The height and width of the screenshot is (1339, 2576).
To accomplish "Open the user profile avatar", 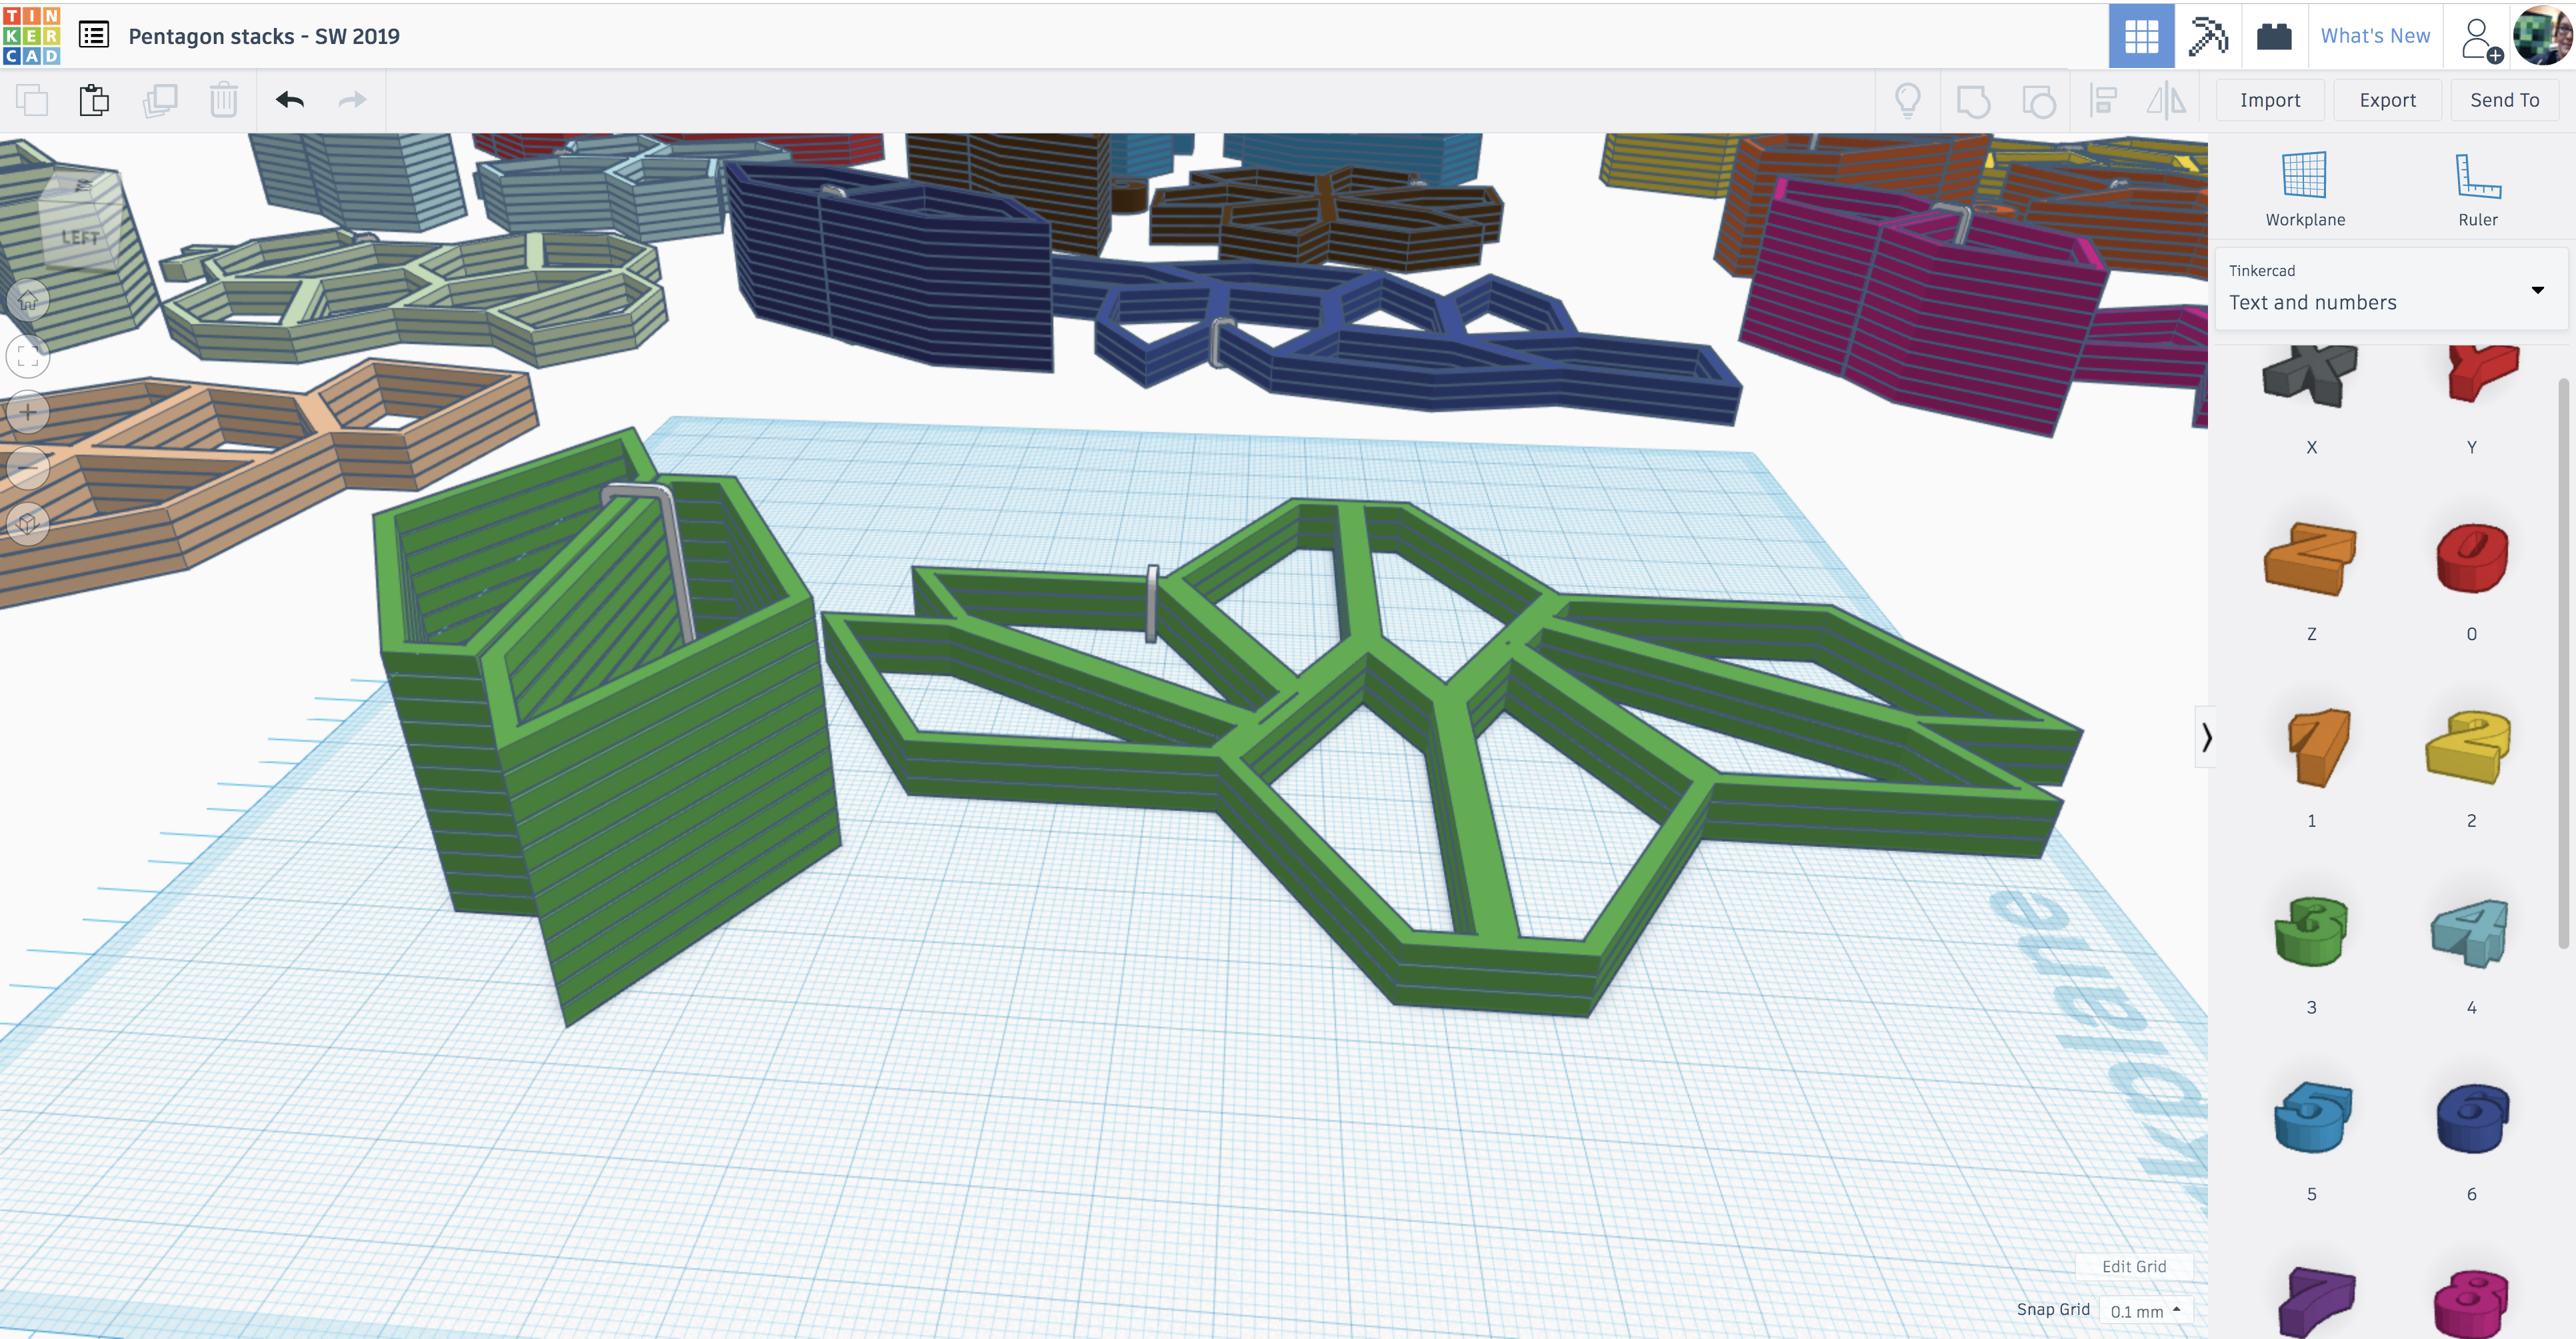I will point(2542,36).
